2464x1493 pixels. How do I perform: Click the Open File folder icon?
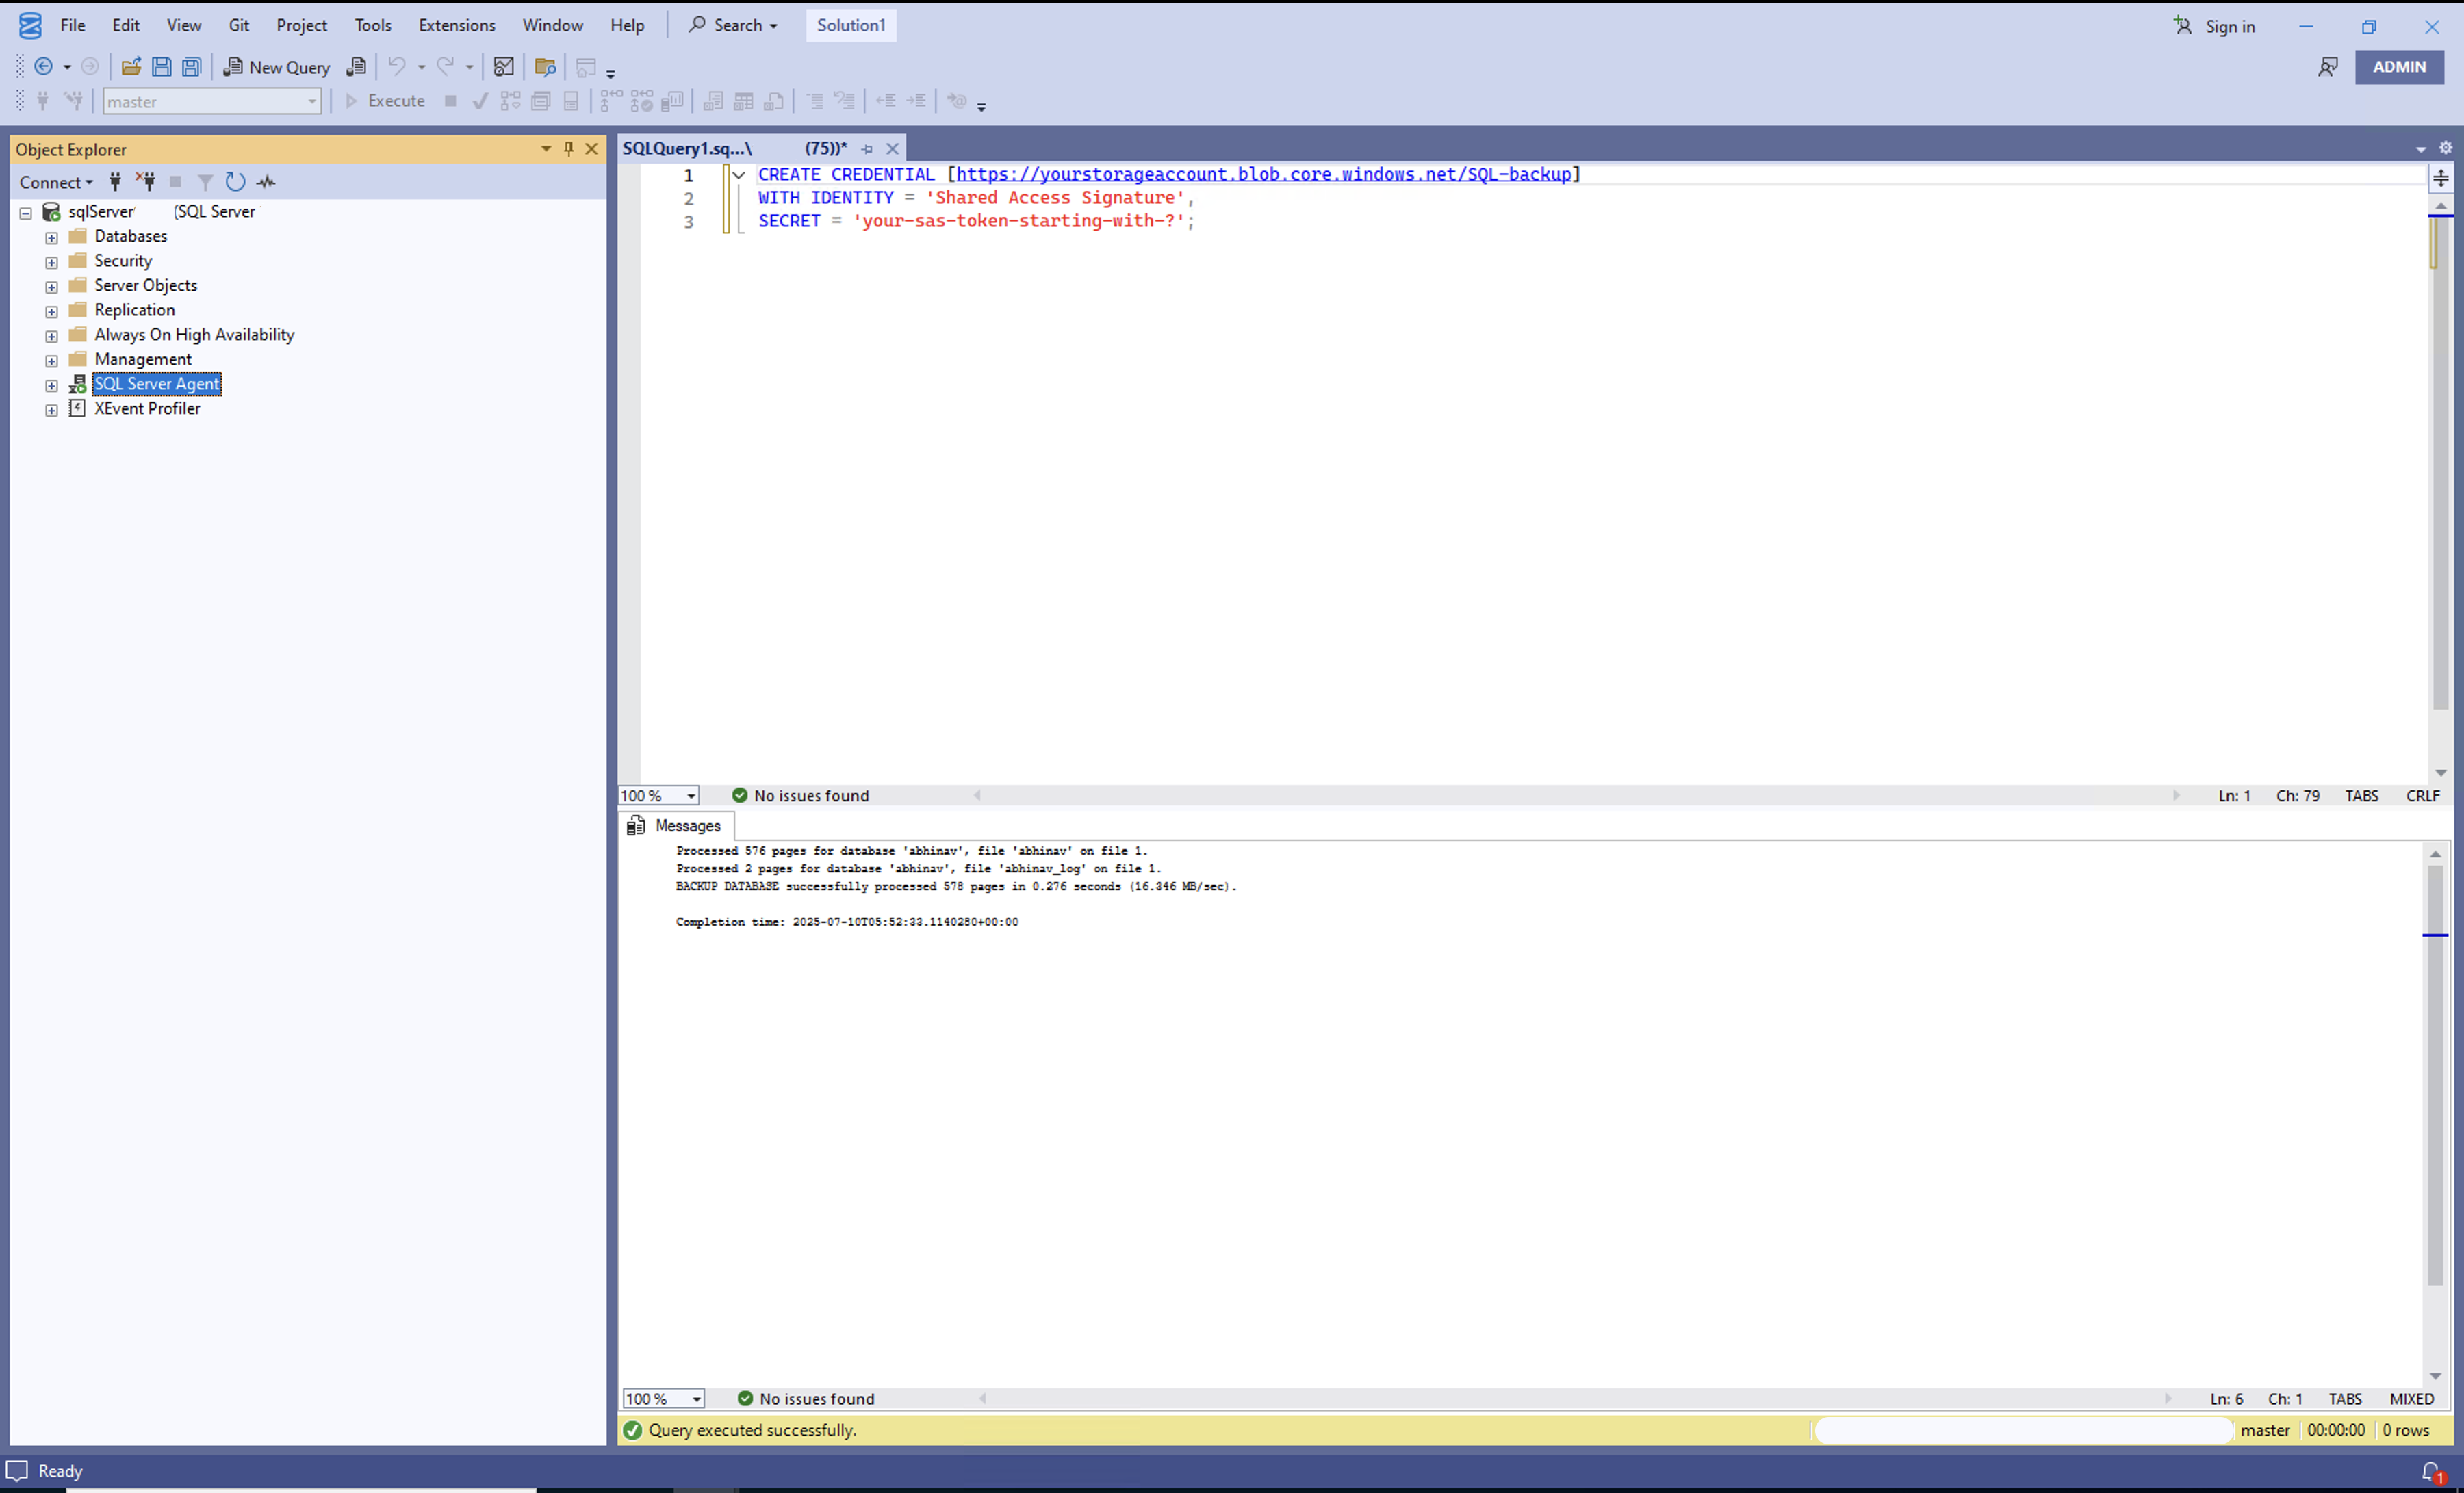click(x=130, y=67)
